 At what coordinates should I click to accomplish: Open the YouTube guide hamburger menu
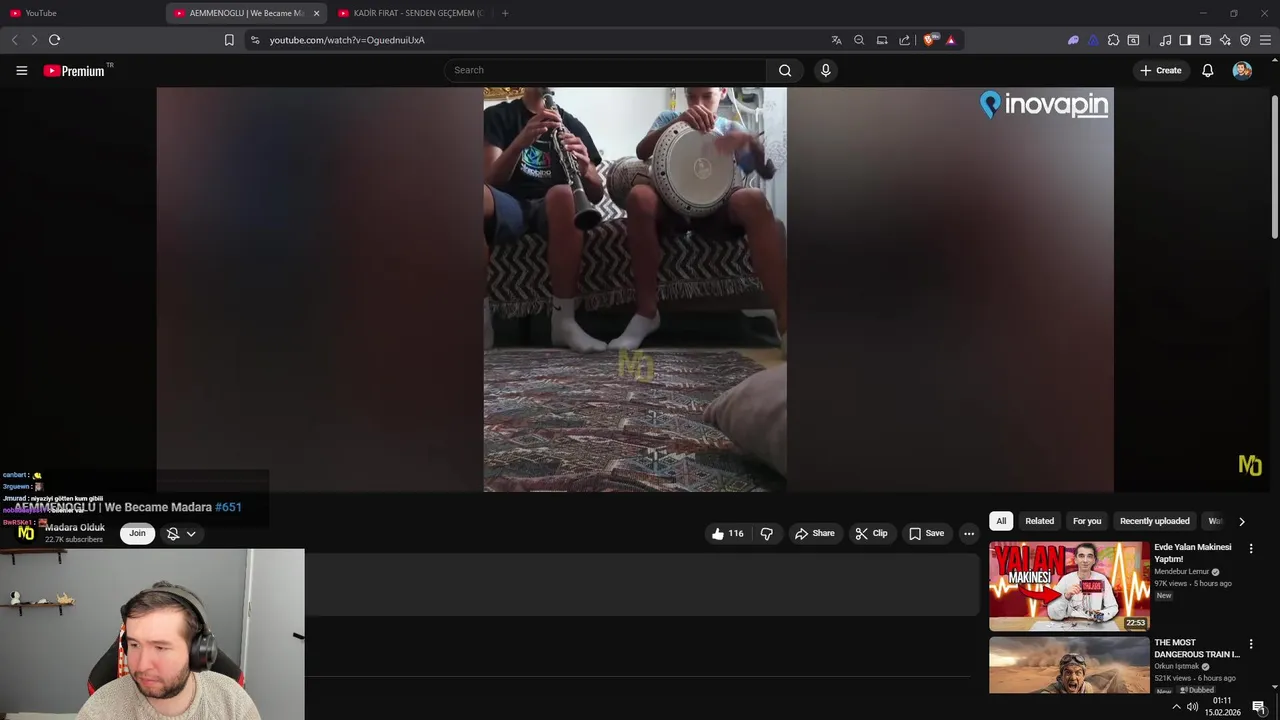click(21, 70)
